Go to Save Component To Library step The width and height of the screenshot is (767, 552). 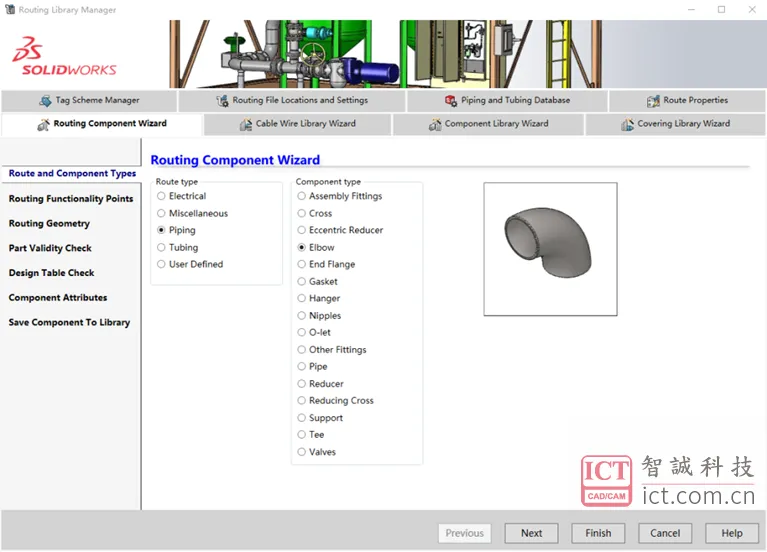coord(69,322)
